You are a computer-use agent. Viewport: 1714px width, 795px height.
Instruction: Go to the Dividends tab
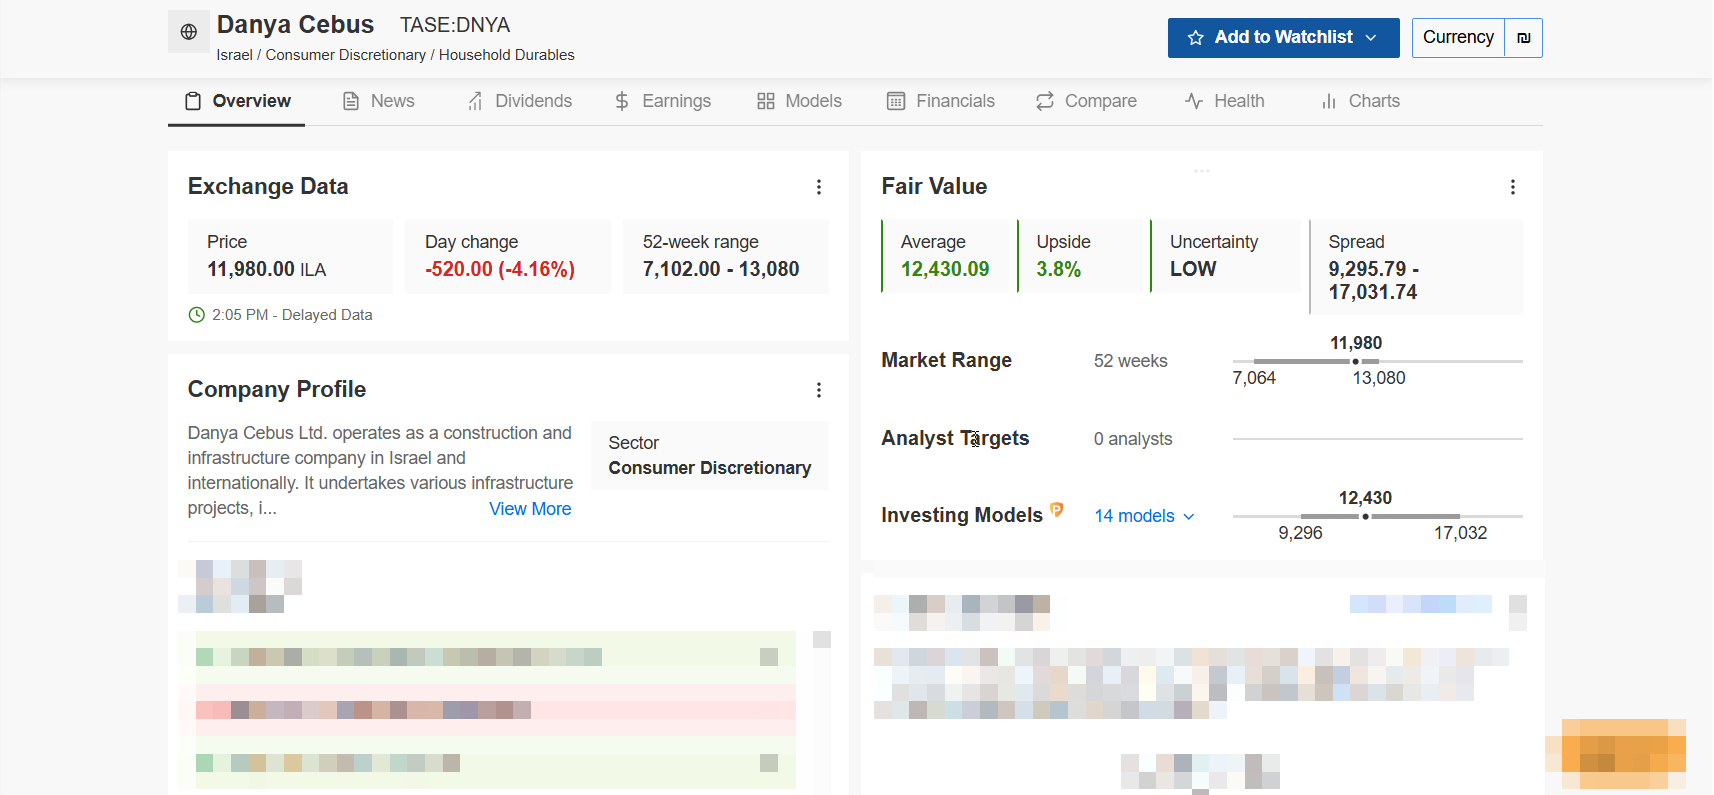(519, 101)
